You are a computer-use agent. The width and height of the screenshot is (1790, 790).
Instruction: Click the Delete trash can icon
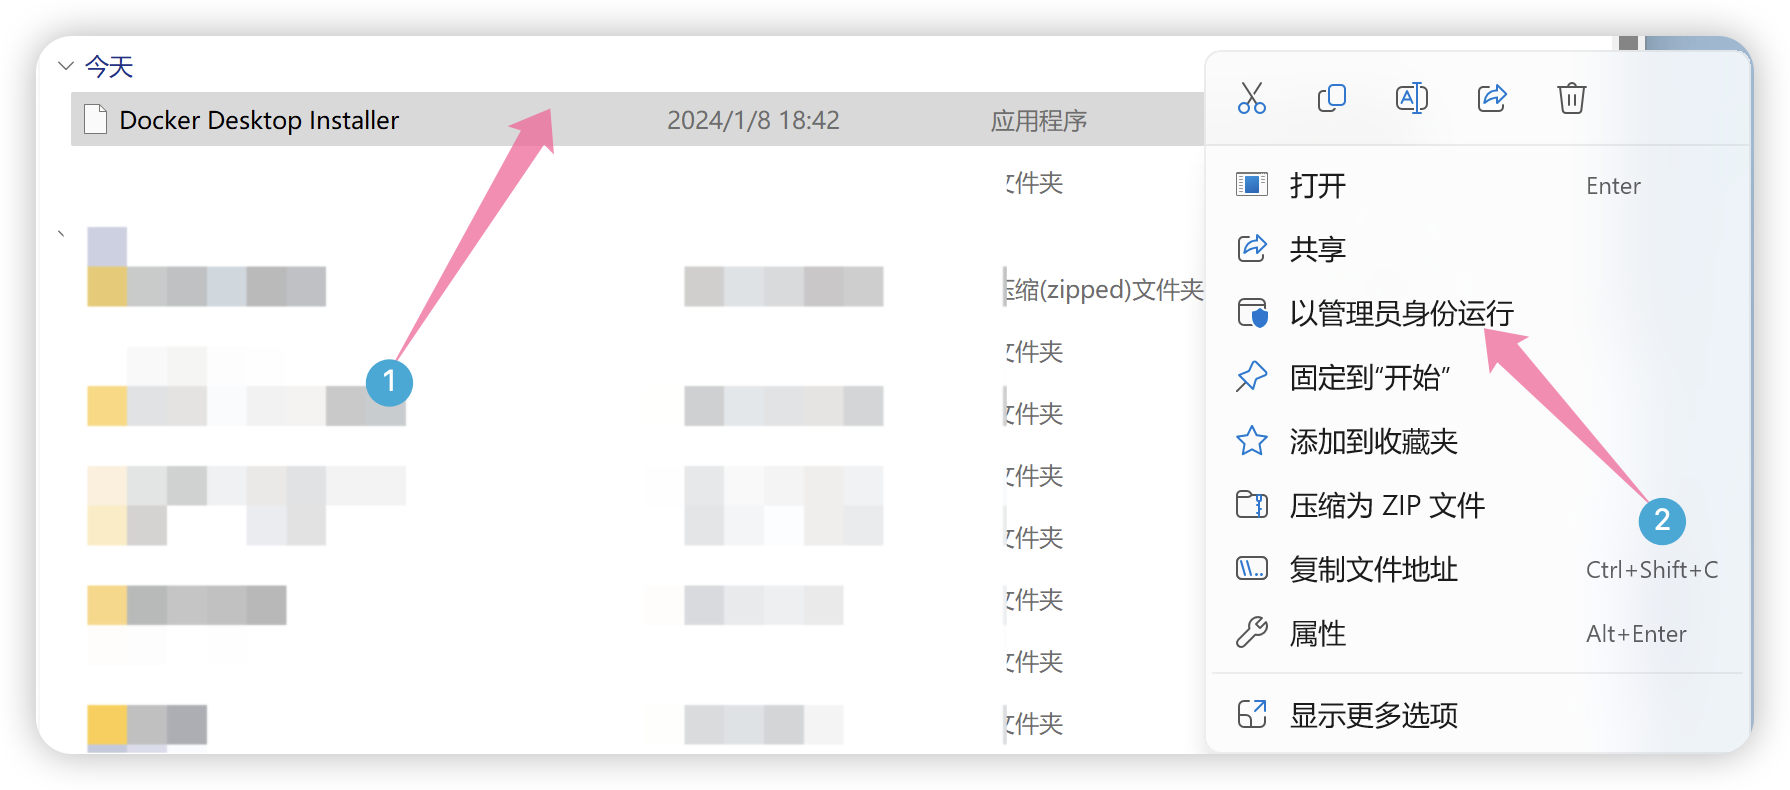1572,98
